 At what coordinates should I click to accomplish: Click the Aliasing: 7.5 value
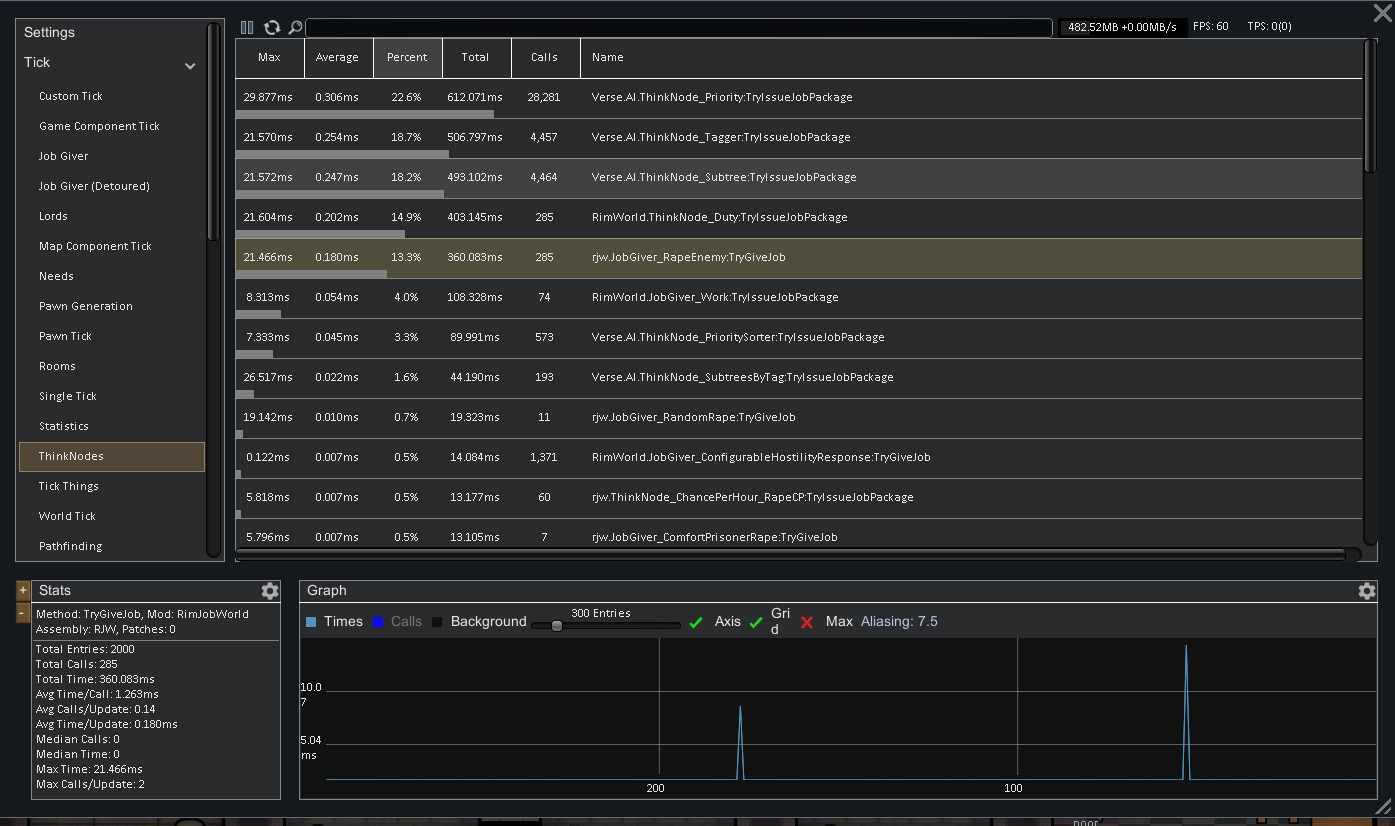click(x=899, y=621)
